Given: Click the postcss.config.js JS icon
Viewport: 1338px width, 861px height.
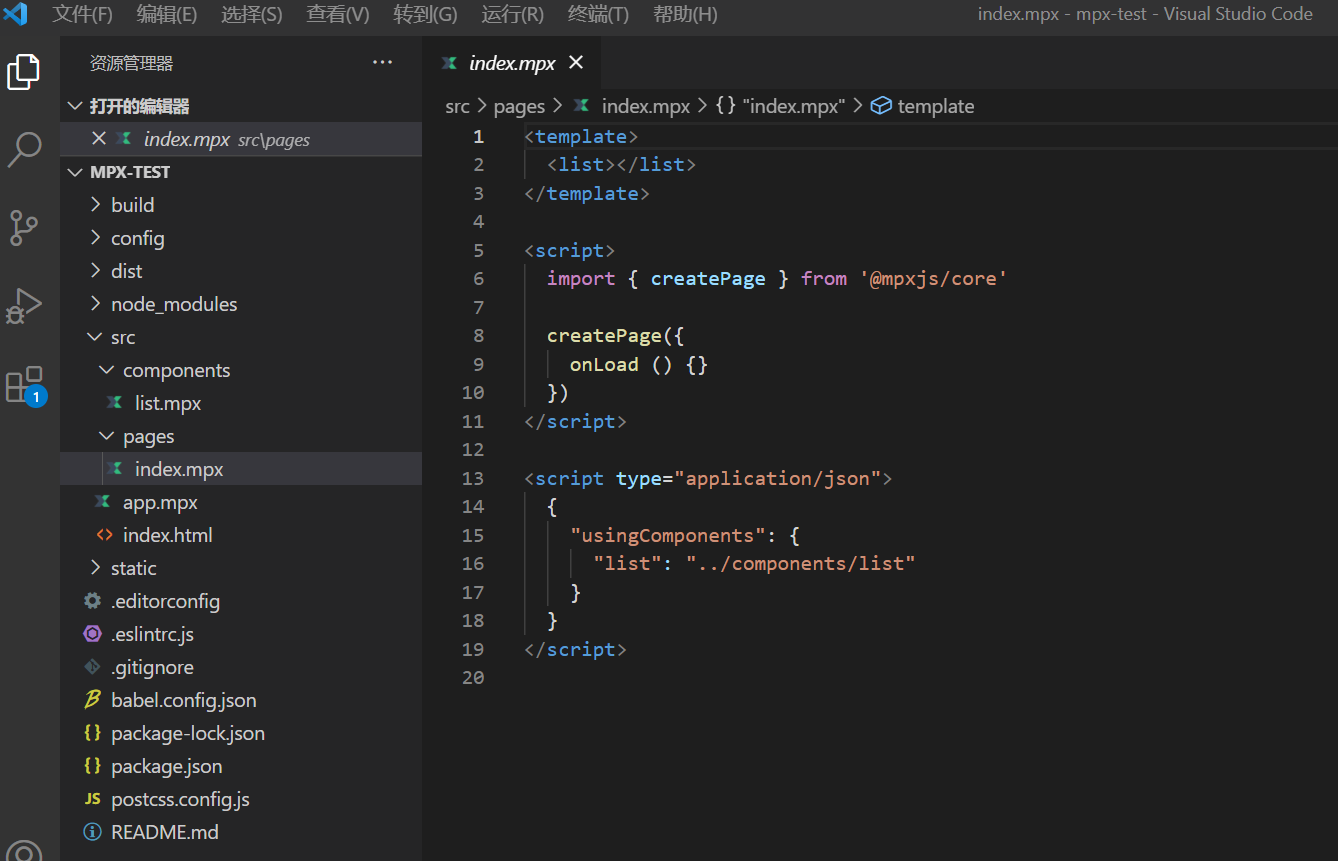Looking at the screenshot, I should [x=92, y=799].
